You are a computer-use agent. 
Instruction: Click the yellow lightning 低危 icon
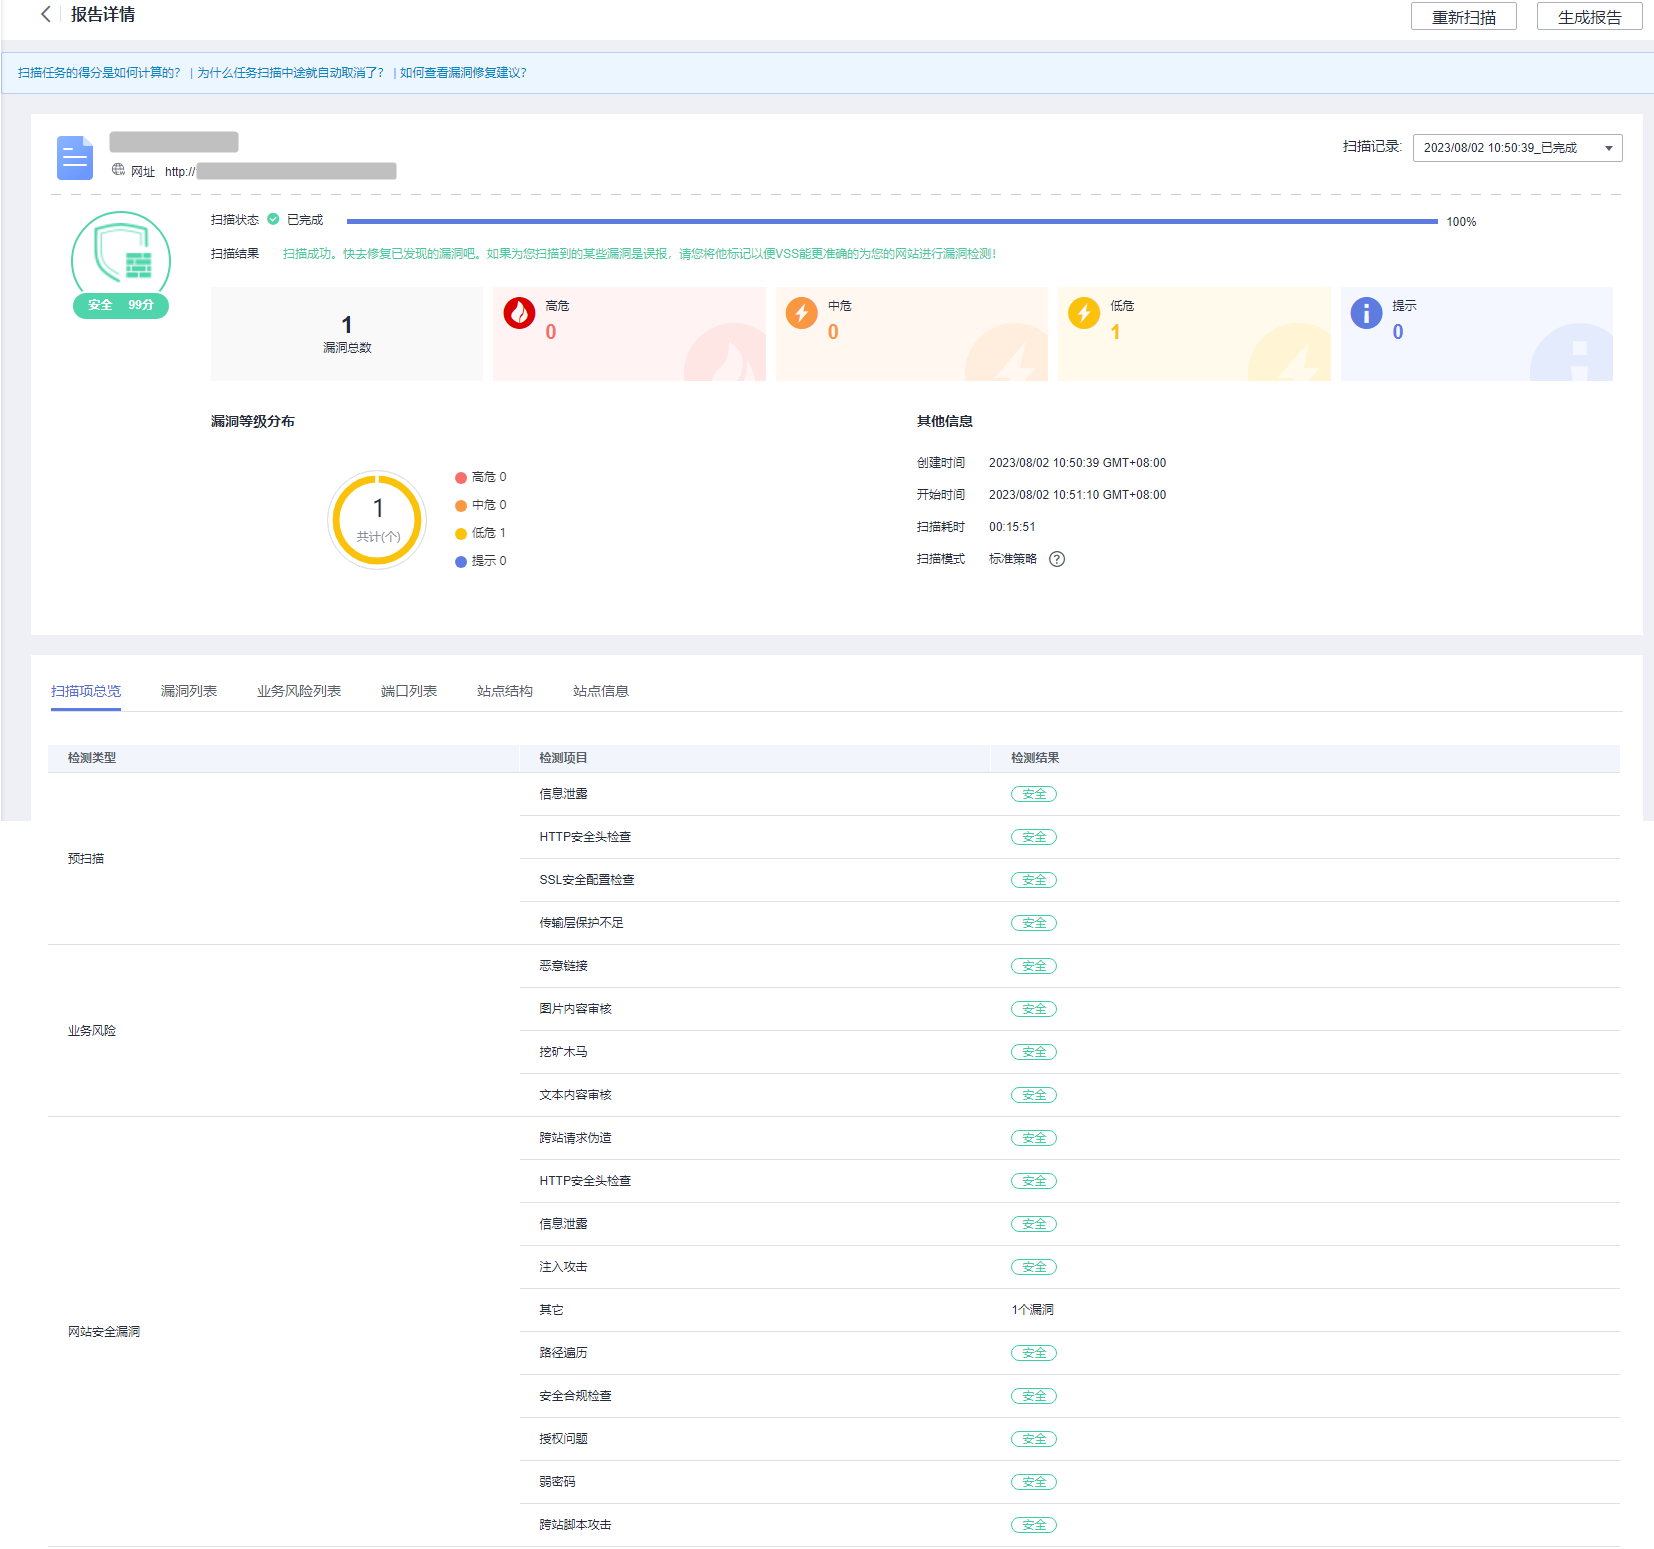point(1083,313)
